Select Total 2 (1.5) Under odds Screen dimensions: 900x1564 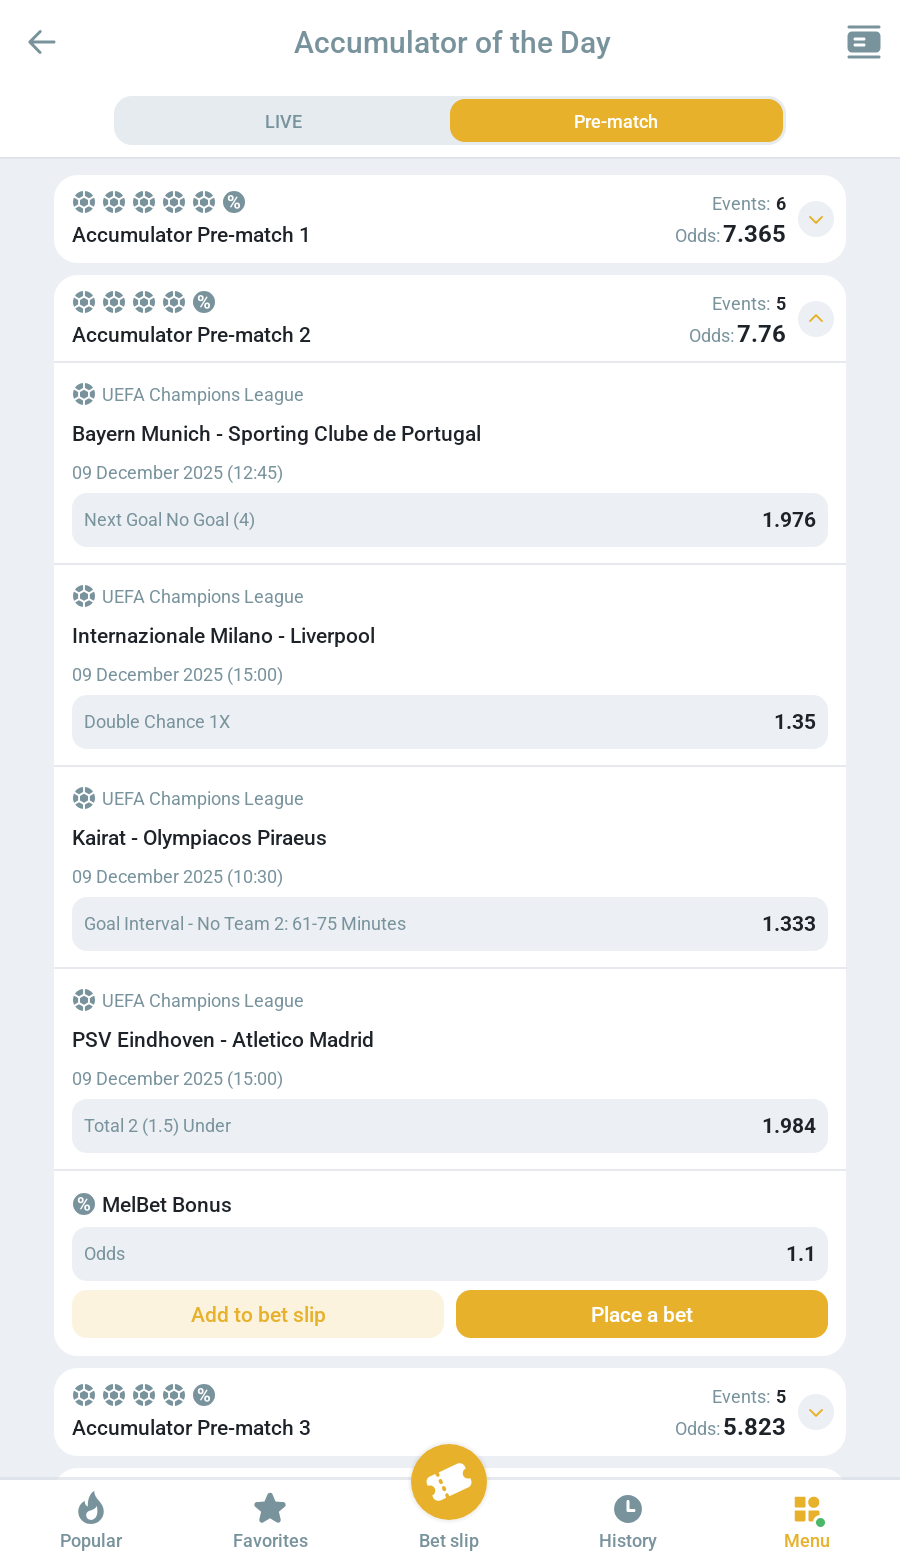click(x=450, y=1126)
